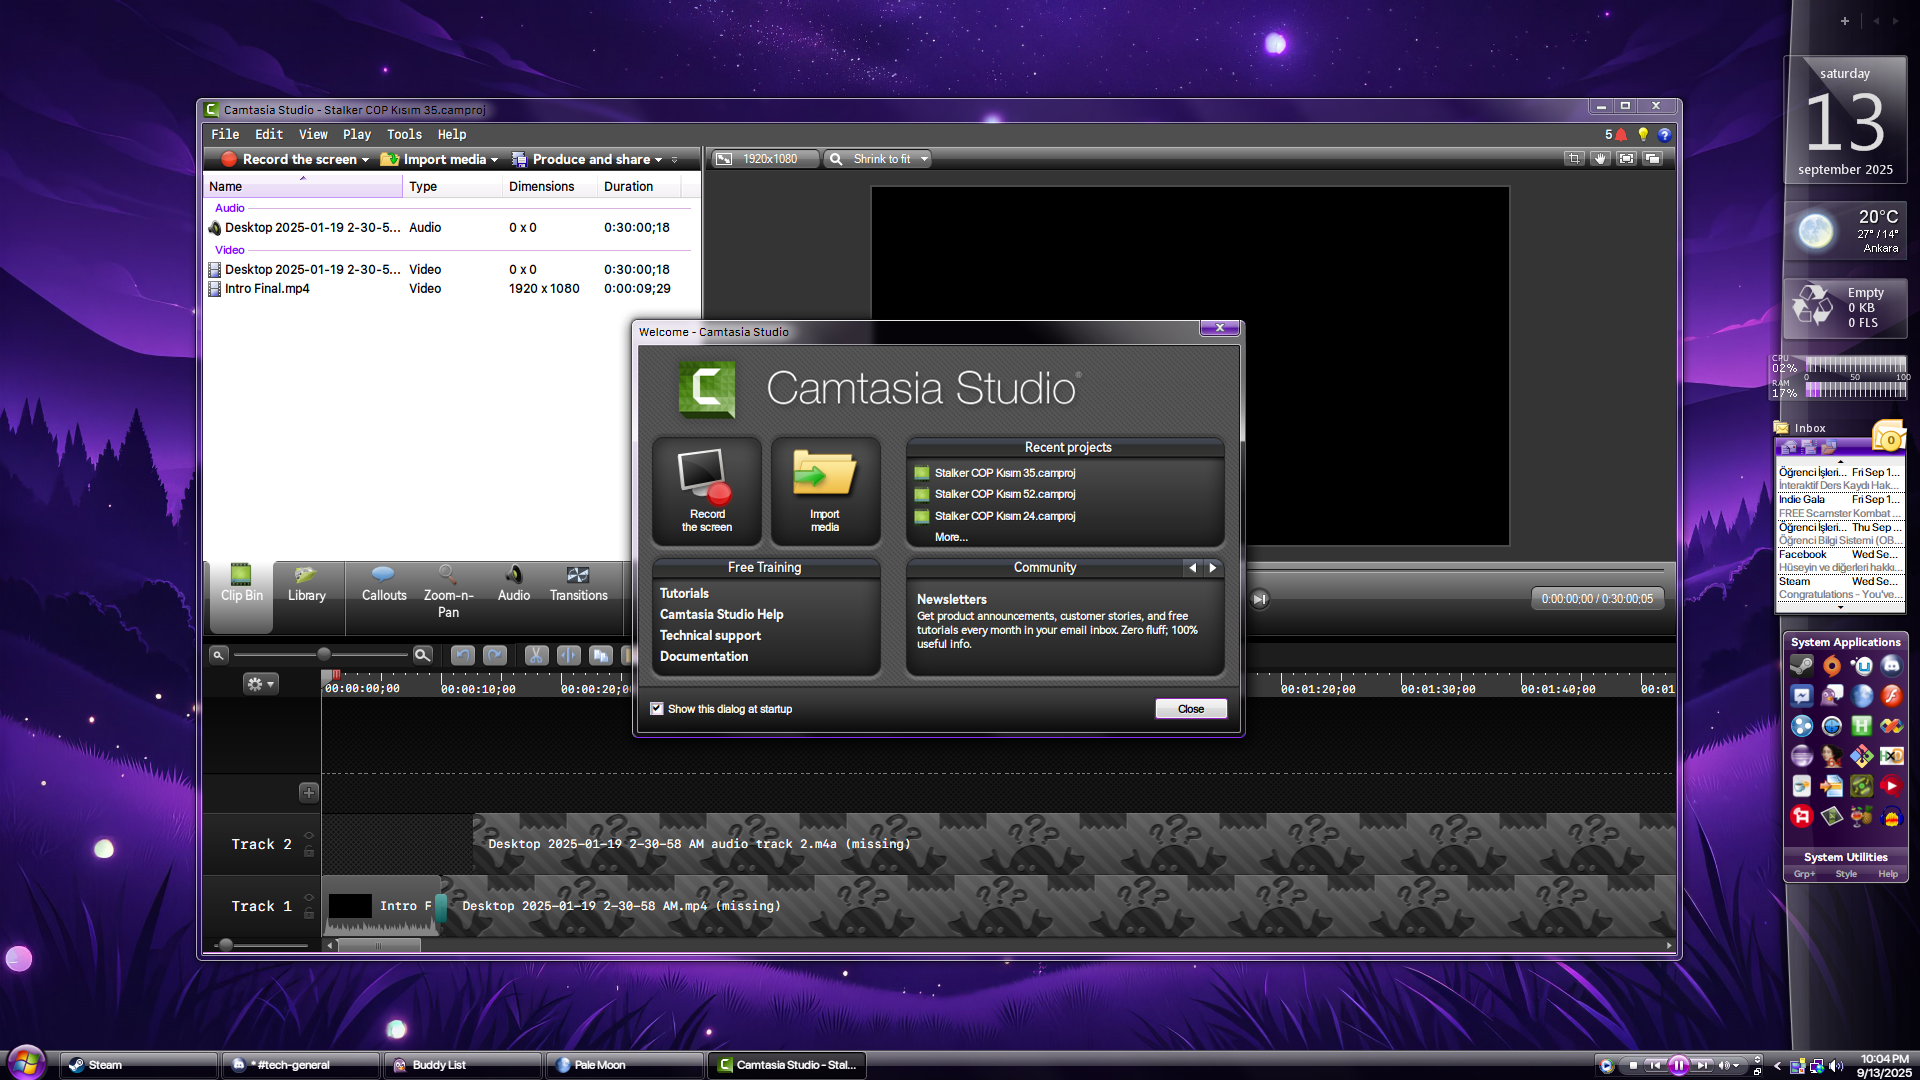Click the Inbox mail widget envelope icon
The image size is (1920, 1080).
click(1889, 437)
